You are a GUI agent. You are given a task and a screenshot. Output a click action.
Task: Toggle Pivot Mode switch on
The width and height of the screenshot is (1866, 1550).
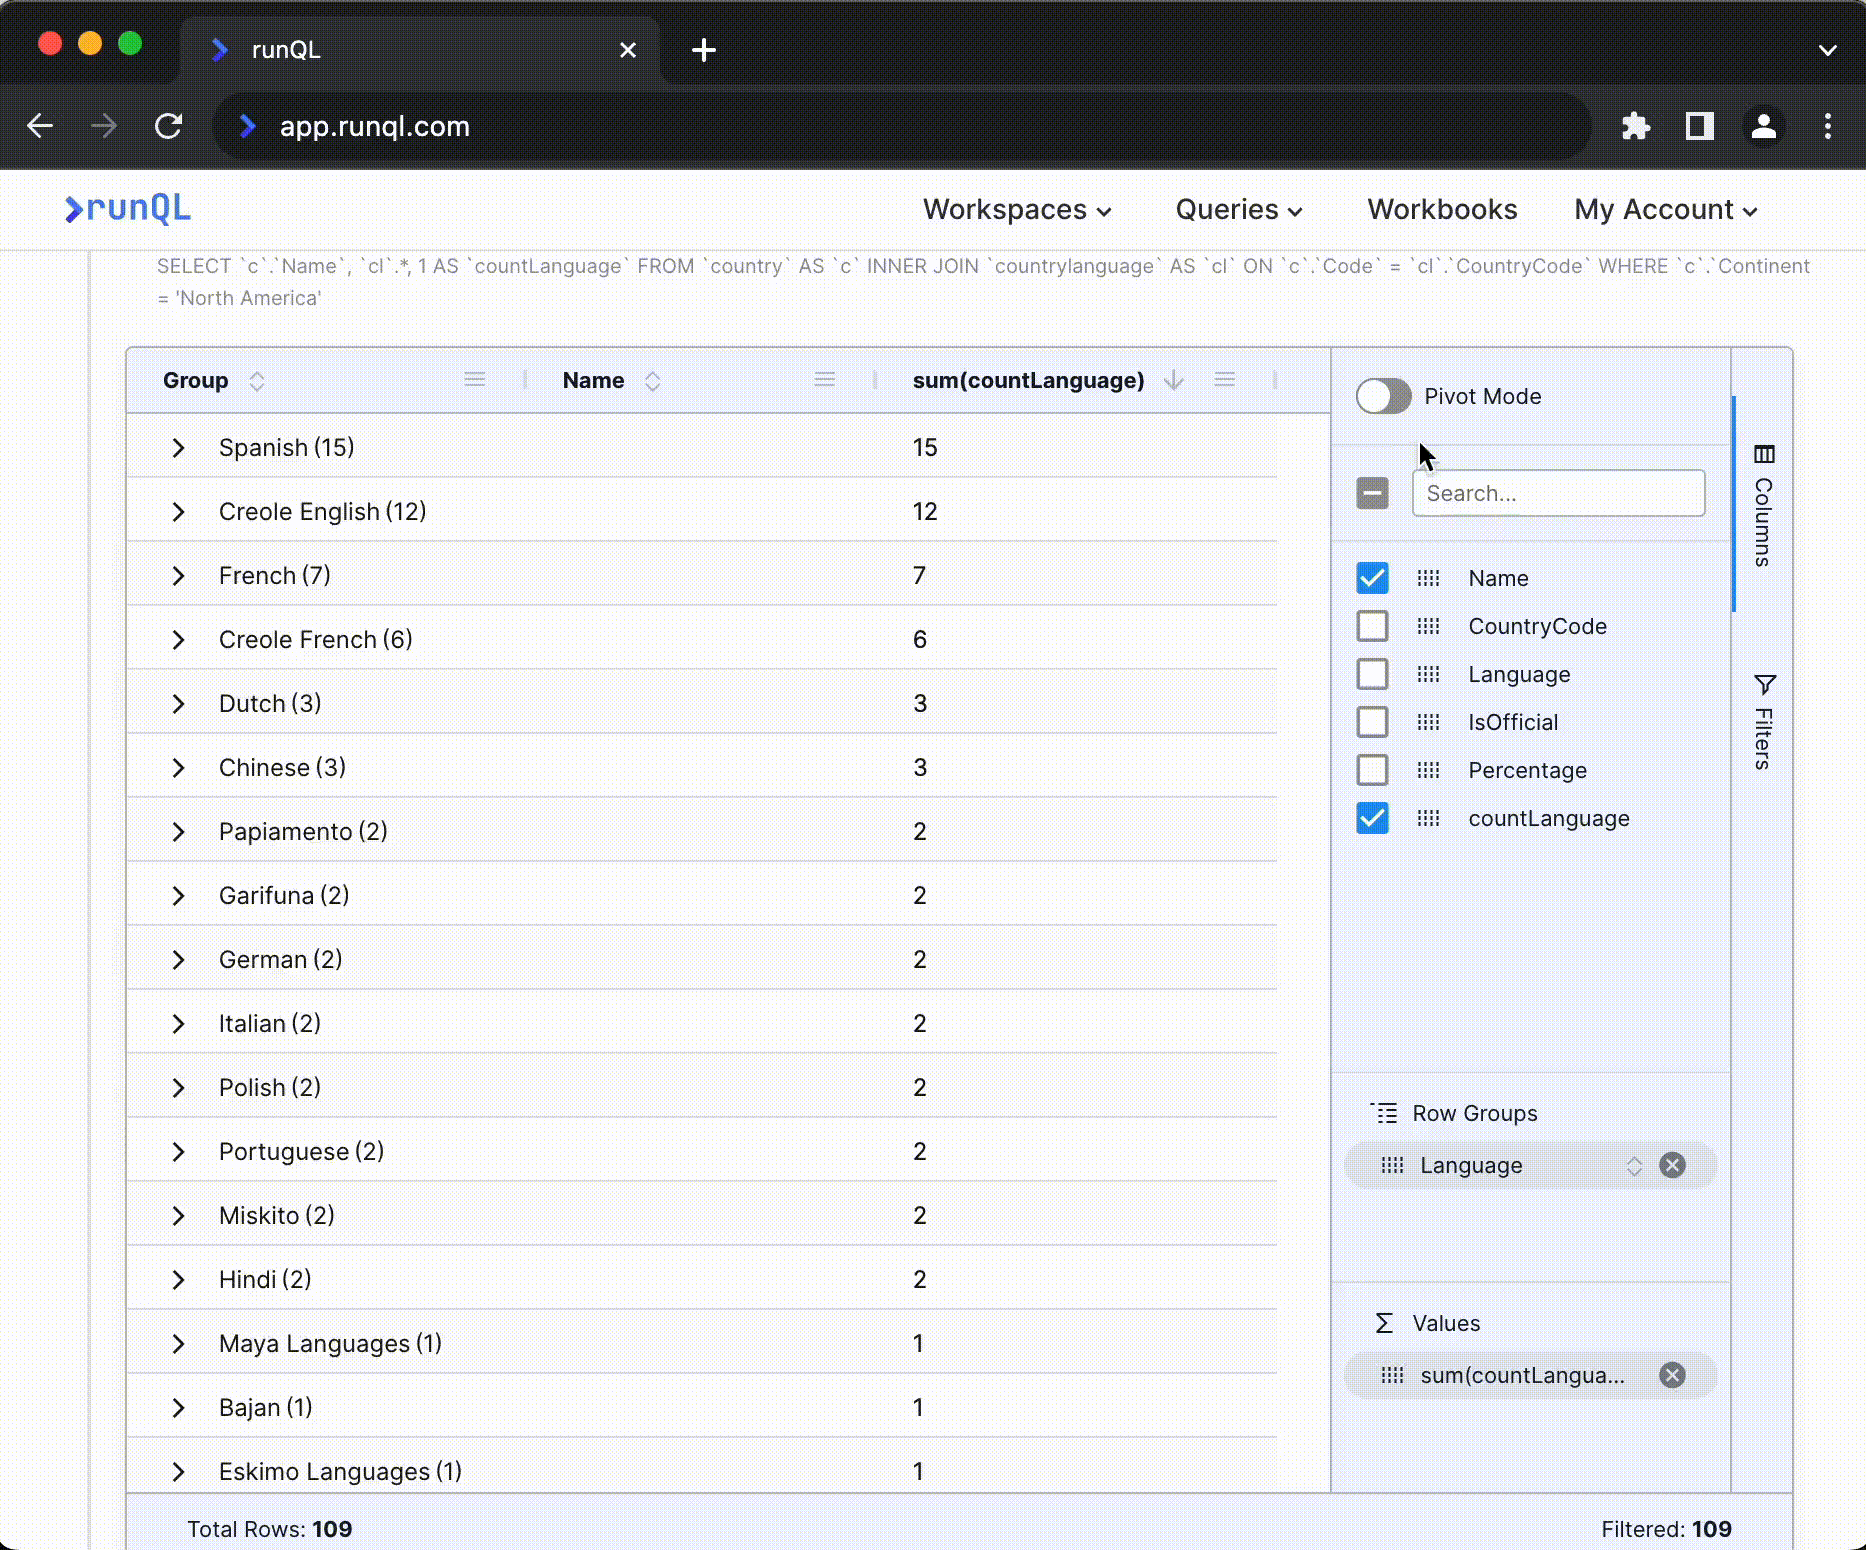click(x=1383, y=396)
